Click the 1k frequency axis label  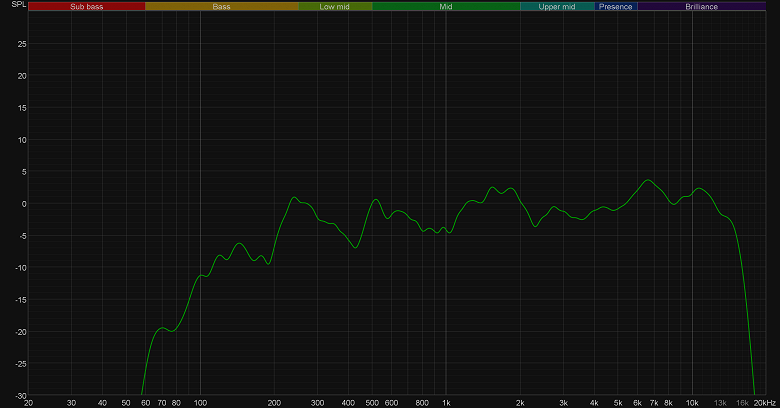click(446, 403)
